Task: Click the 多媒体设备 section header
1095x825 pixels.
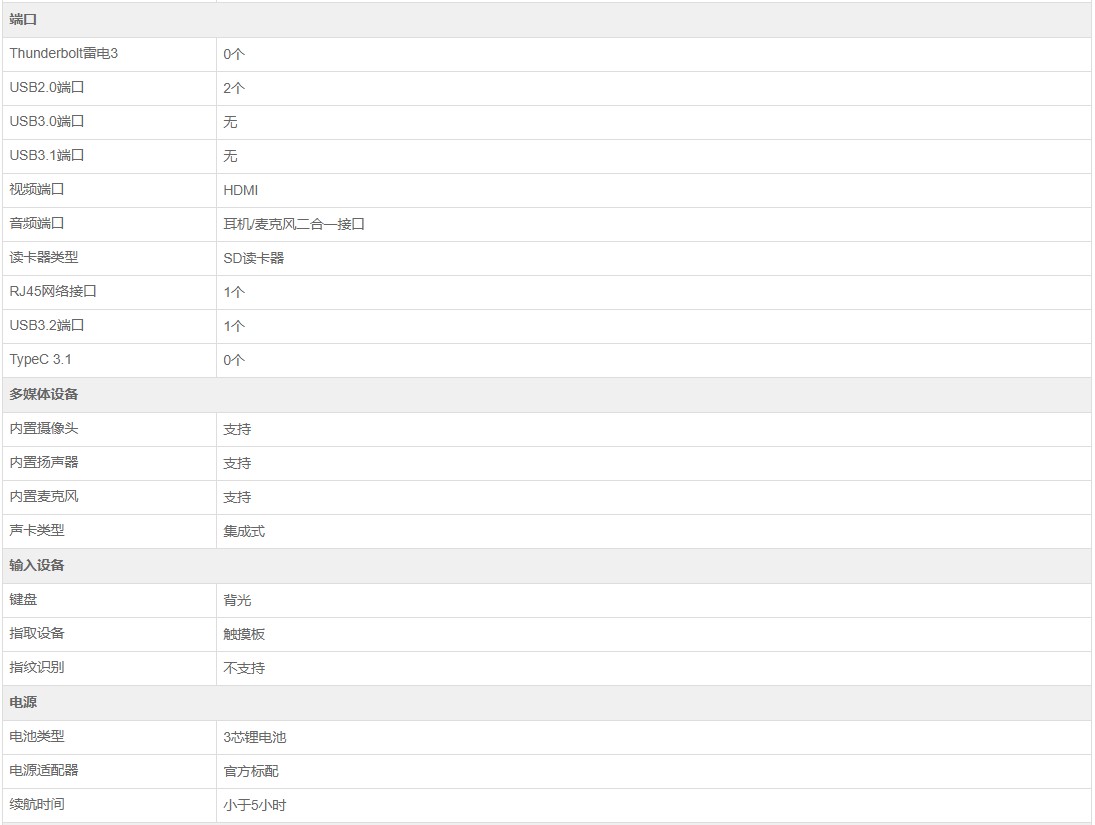Action: coord(44,394)
